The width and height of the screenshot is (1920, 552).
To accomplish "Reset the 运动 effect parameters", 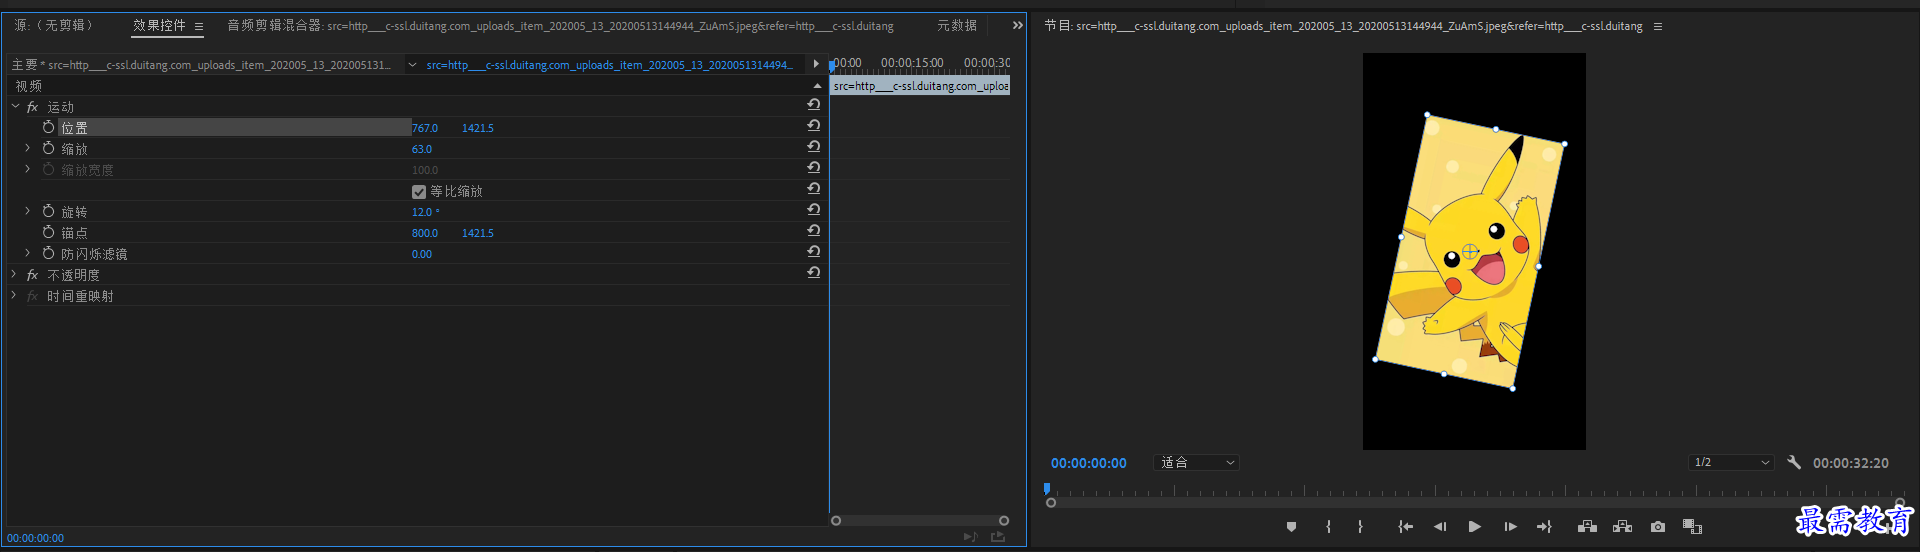I will 813,105.
